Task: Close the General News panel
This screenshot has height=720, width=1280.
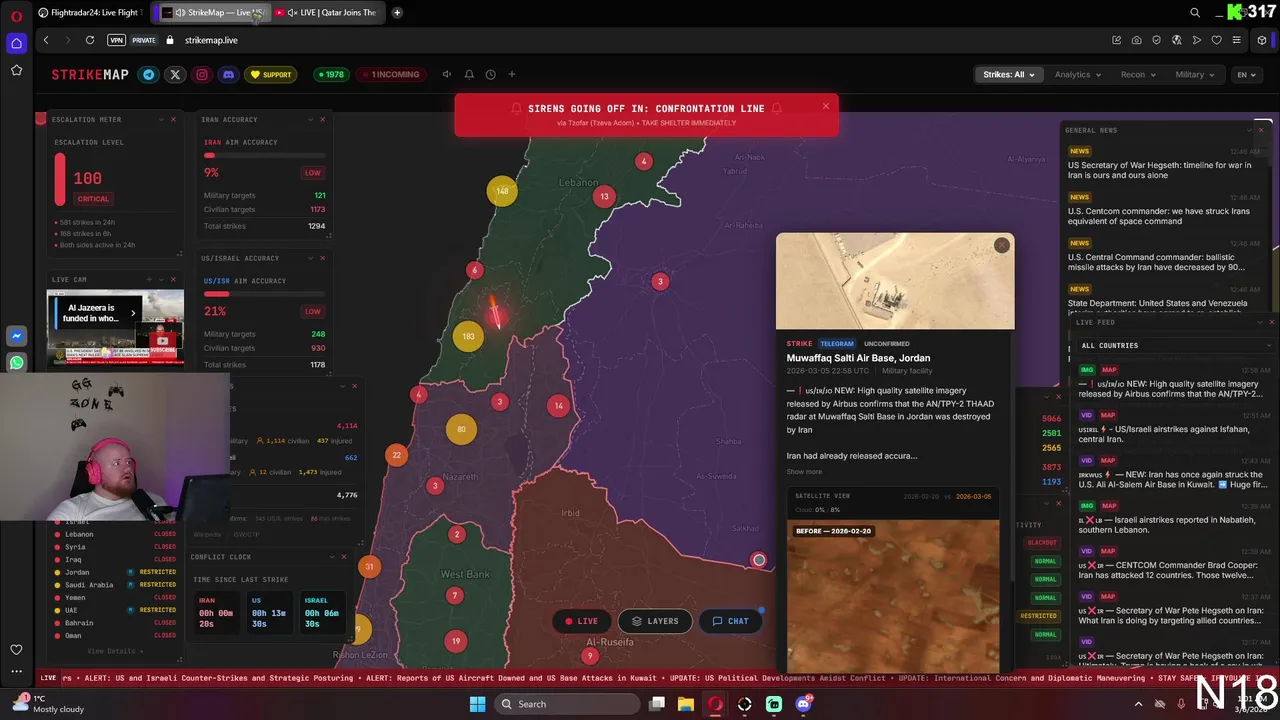Action: point(1262,130)
